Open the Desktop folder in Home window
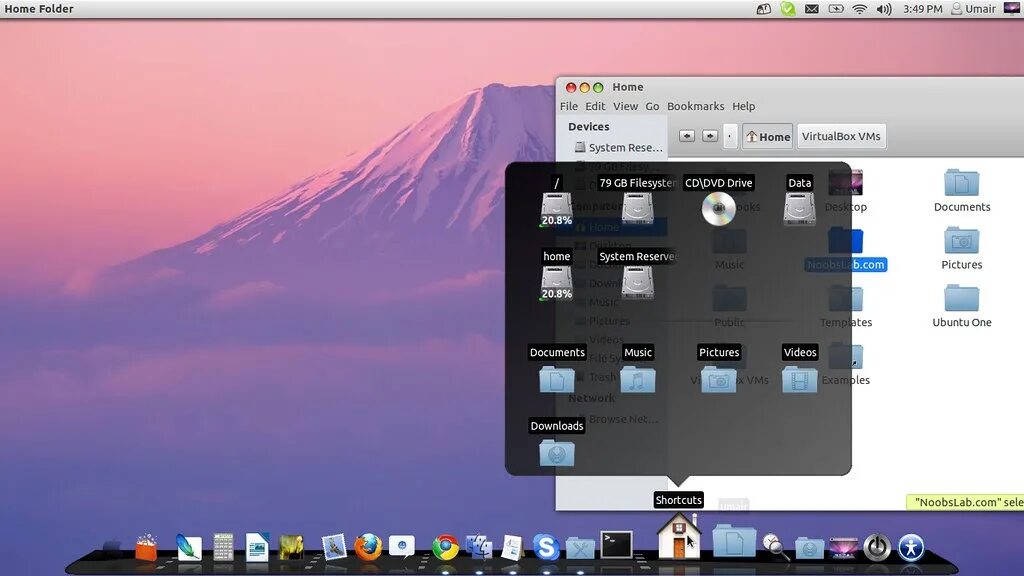Viewport: 1024px width, 576px height. coord(846,191)
